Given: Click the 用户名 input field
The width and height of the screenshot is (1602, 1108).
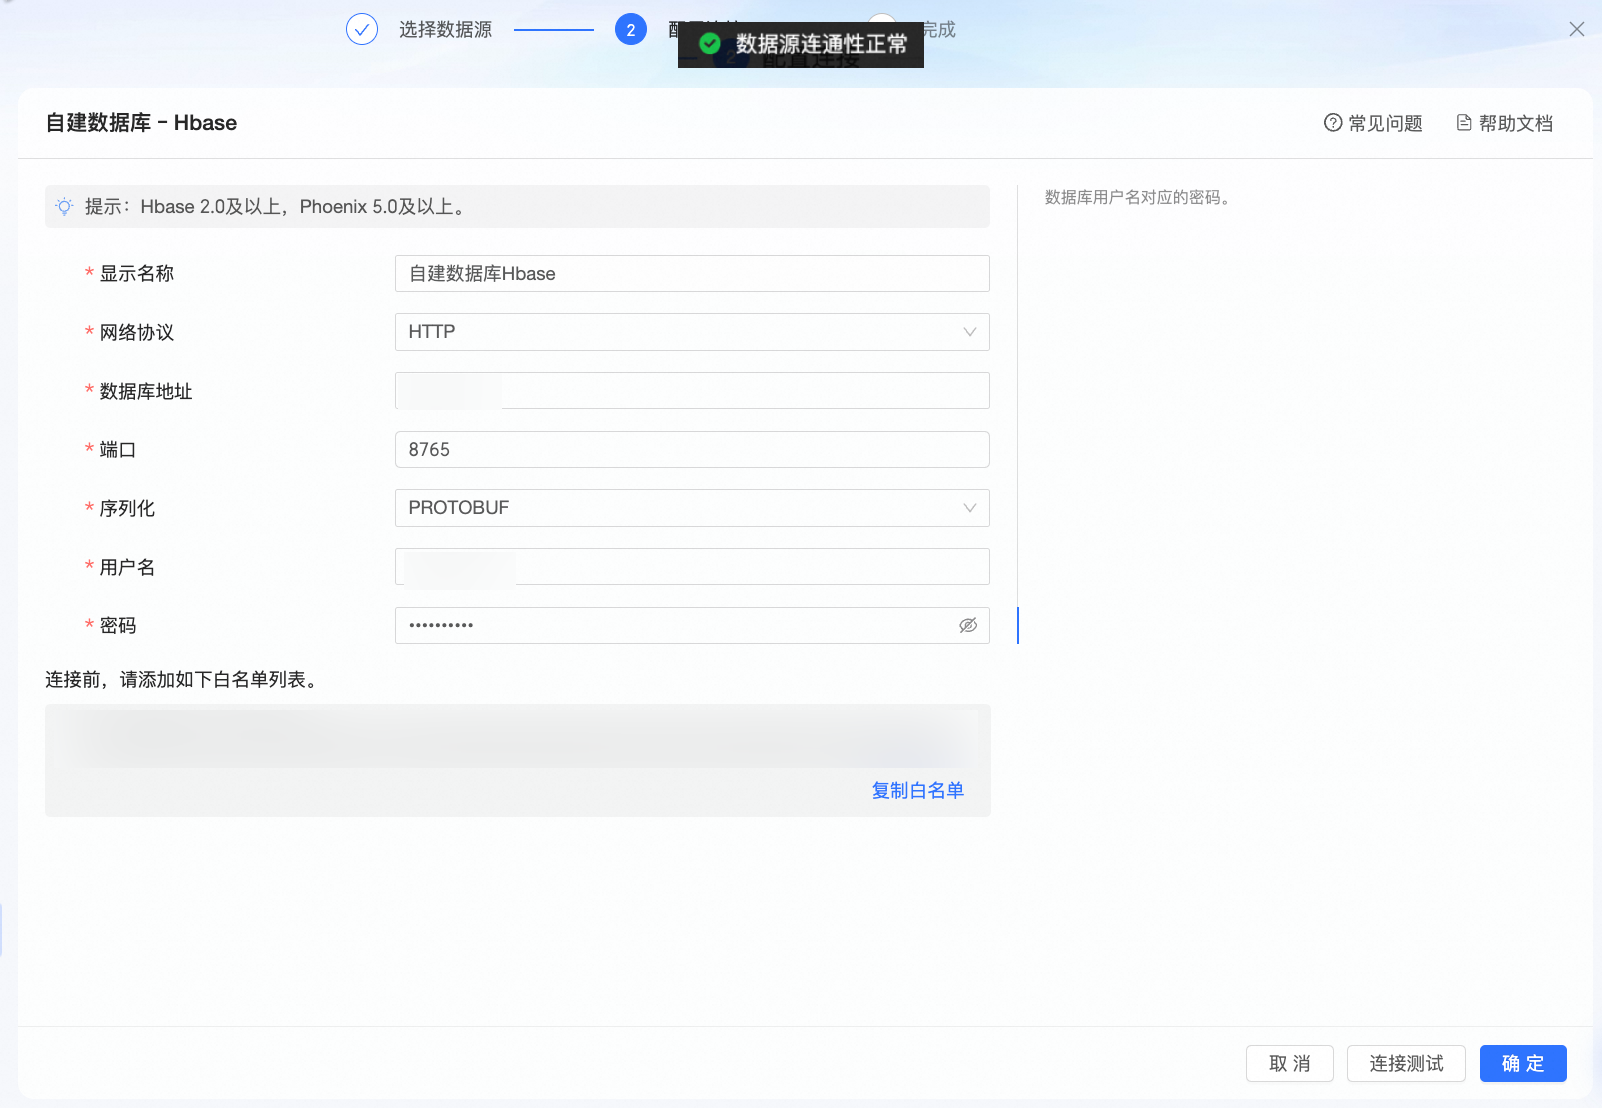Looking at the screenshot, I should pos(692,567).
